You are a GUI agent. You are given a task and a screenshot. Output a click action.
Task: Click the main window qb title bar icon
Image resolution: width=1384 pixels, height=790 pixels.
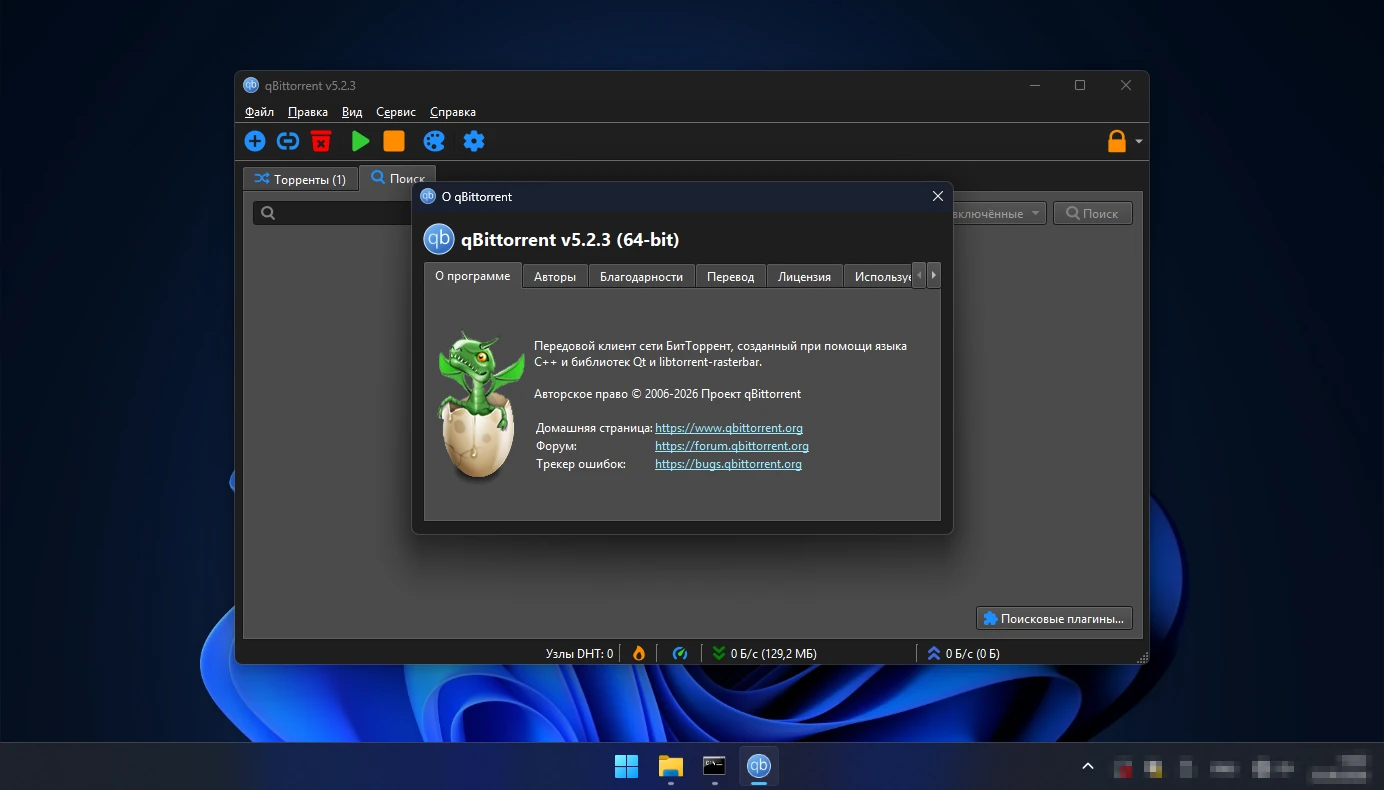point(251,85)
